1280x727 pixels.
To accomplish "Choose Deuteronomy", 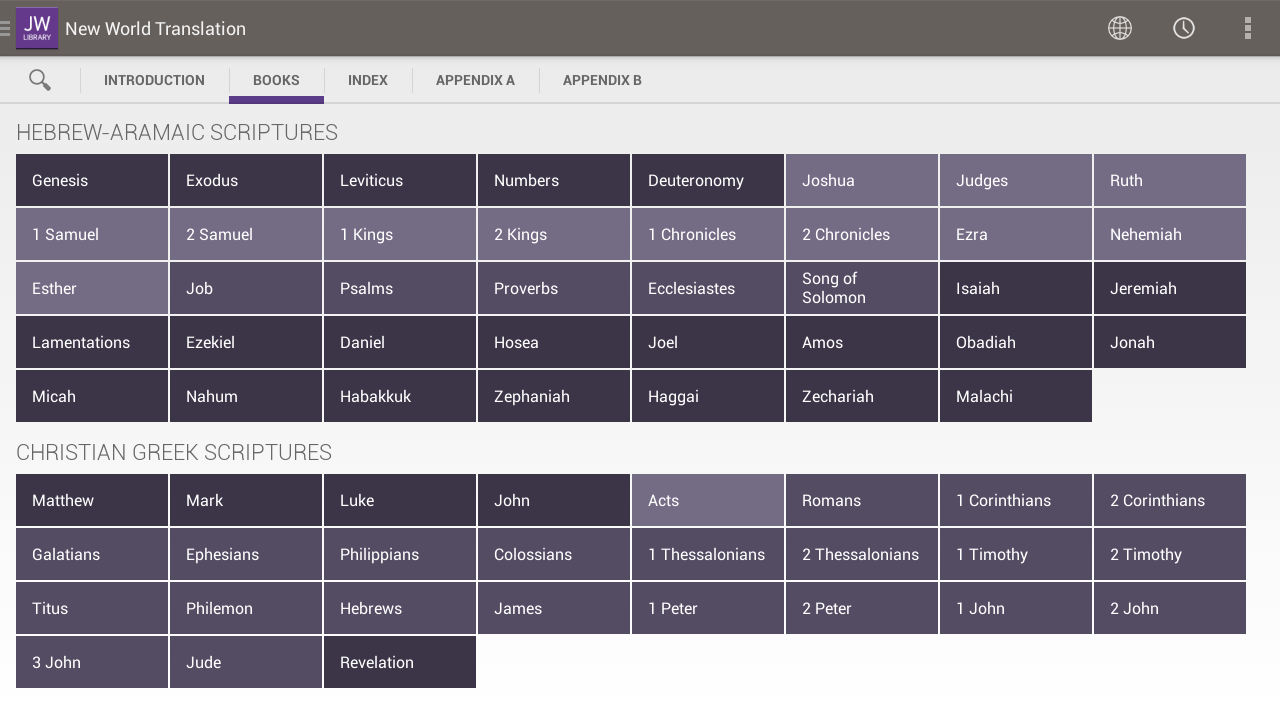I will point(708,180).
